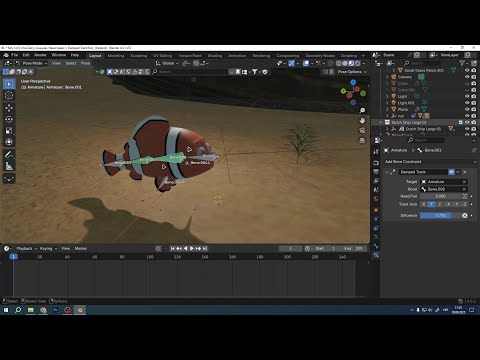Switch to the Modeling workspace tab
This screenshot has height=360, width=480.
(x=116, y=56)
